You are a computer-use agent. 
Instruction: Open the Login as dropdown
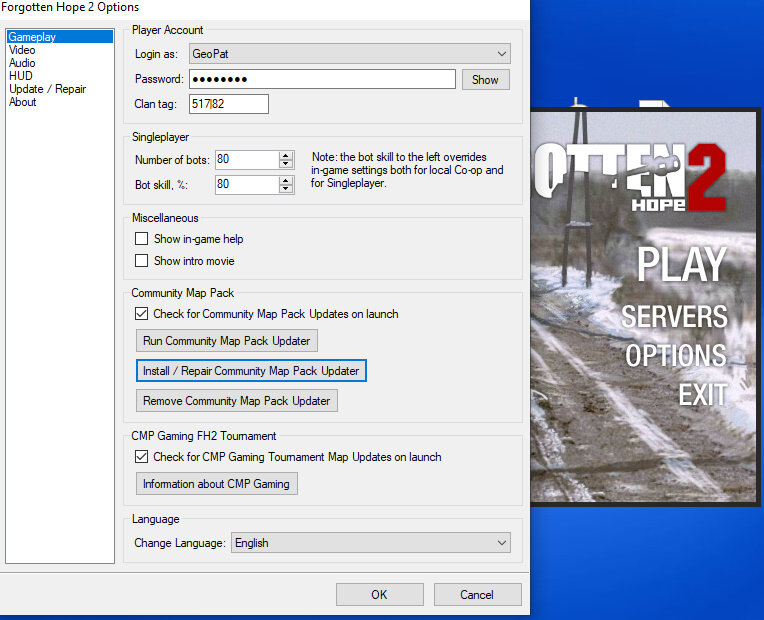501,54
